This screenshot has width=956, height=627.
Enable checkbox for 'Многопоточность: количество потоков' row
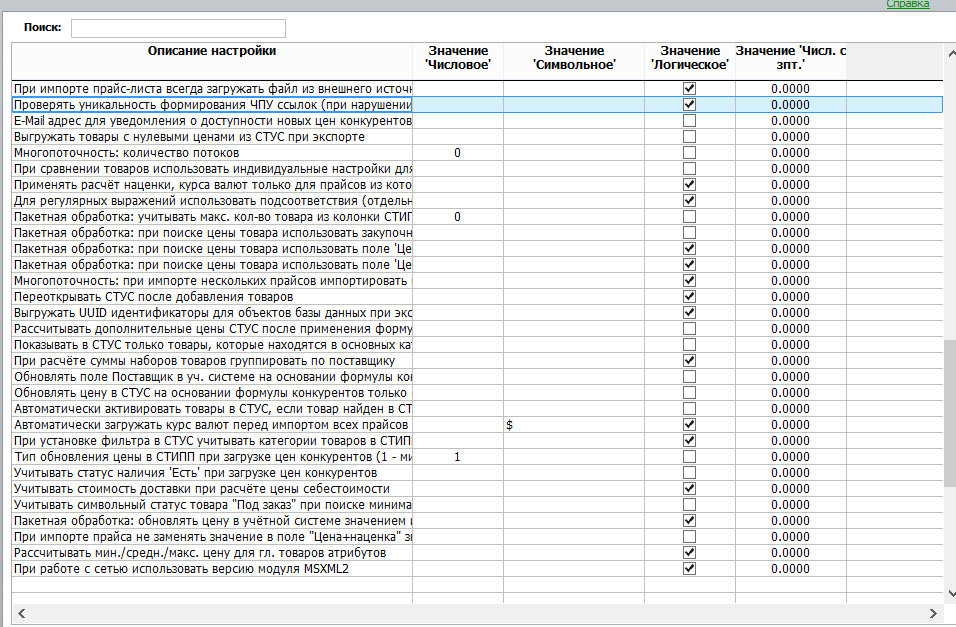pyautogui.click(x=690, y=152)
